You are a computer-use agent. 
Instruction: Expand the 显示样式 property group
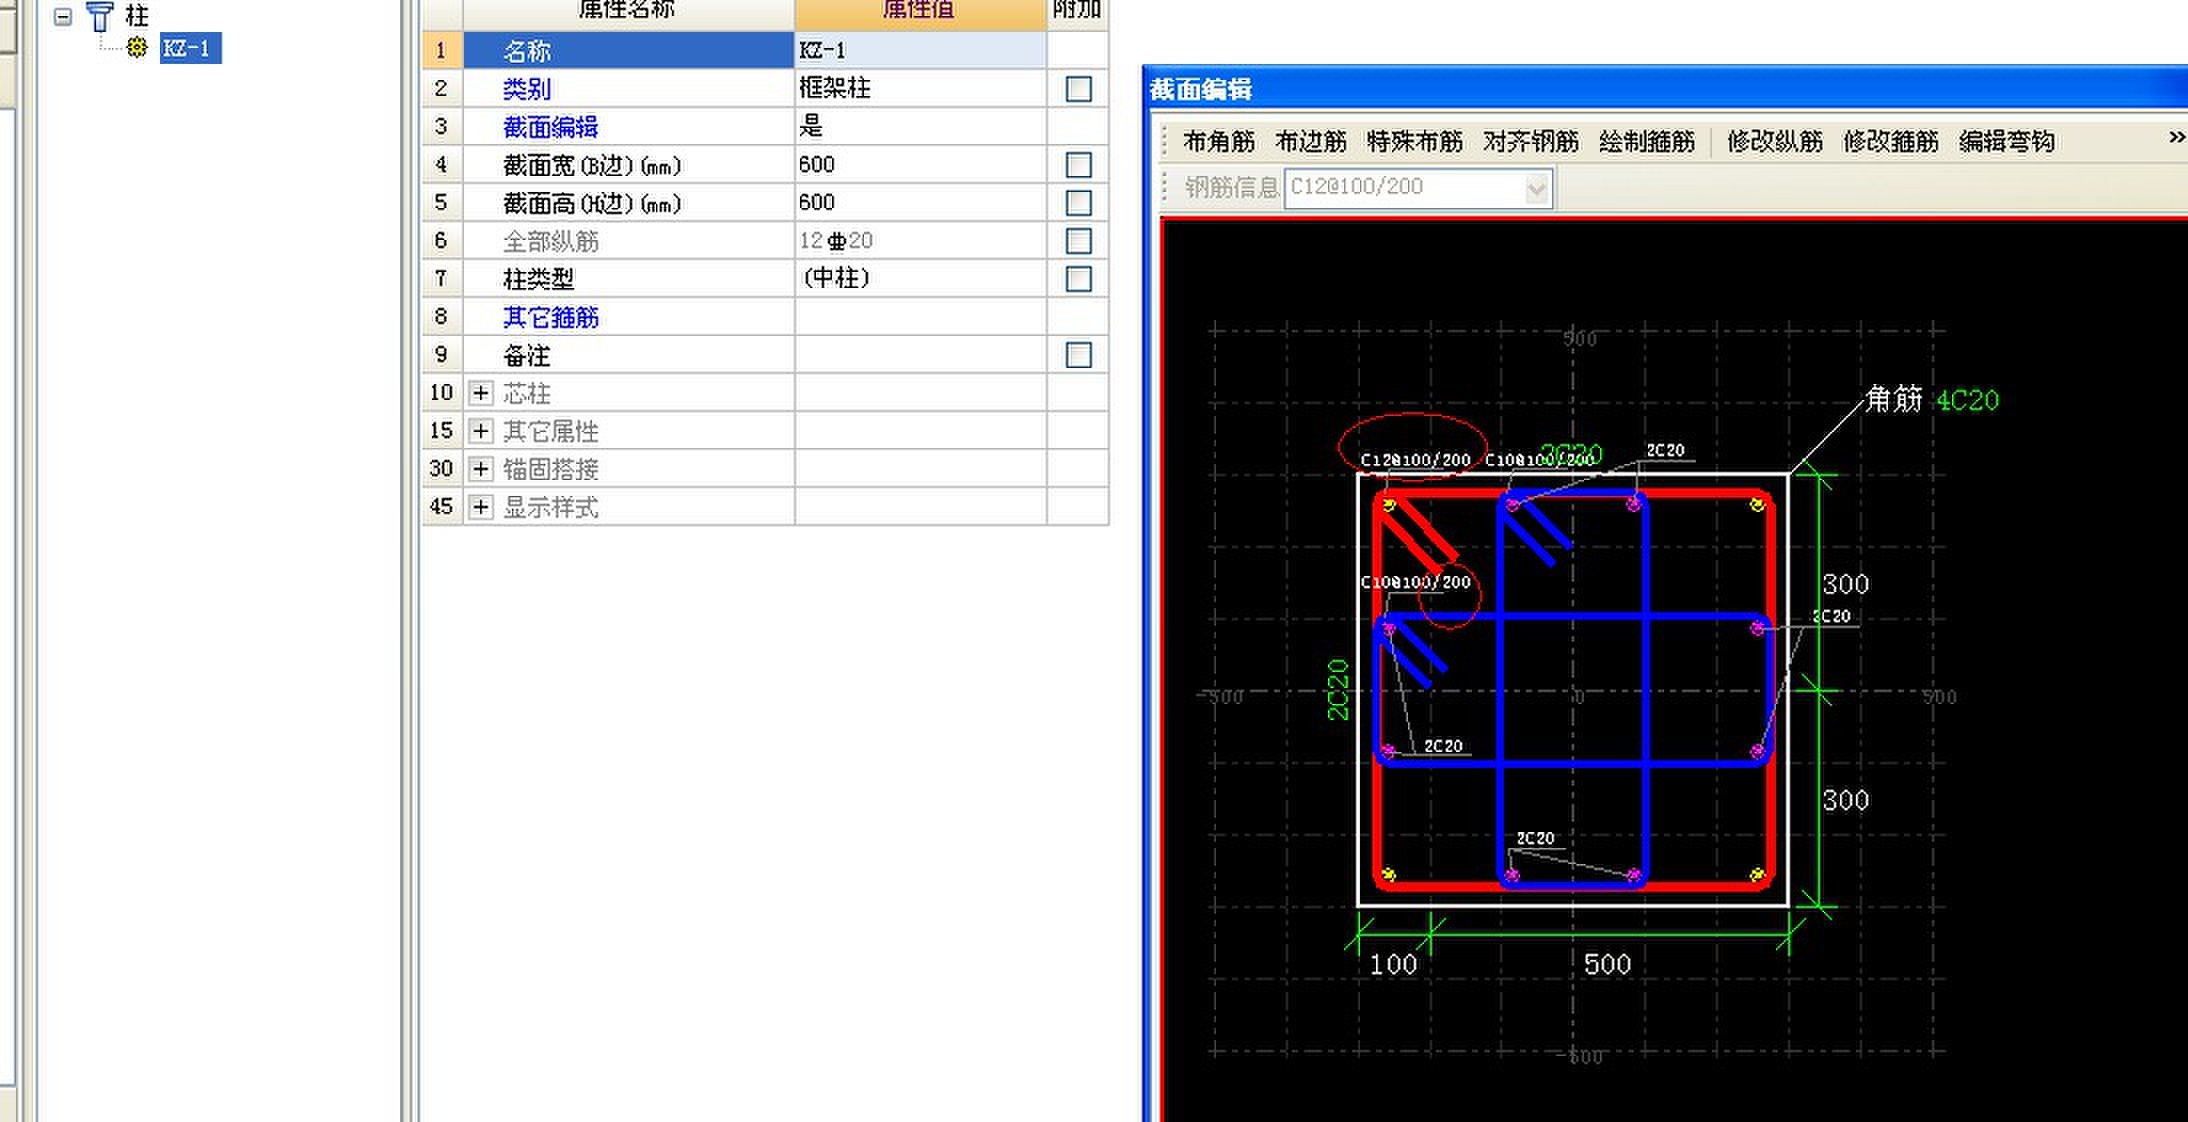click(x=481, y=507)
